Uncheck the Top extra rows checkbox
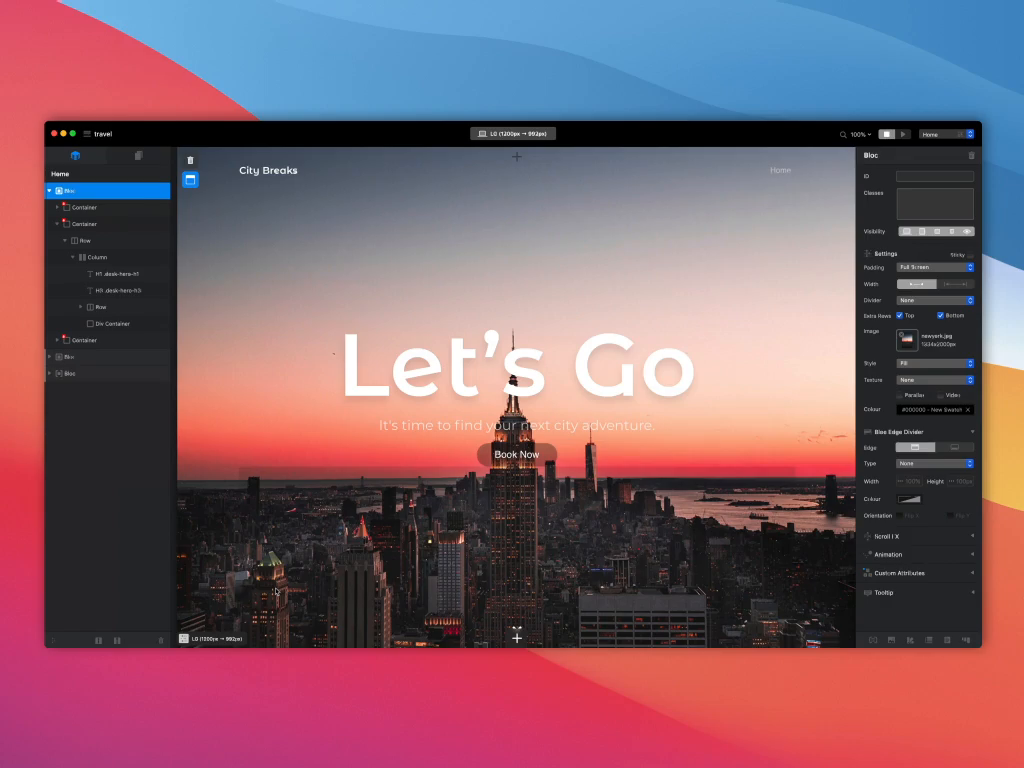Viewport: 1024px width, 768px height. [899, 315]
